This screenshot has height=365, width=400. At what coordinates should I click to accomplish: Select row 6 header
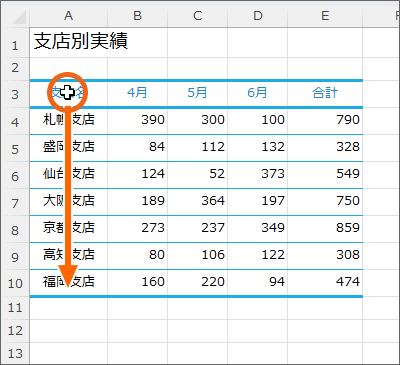coord(15,175)
